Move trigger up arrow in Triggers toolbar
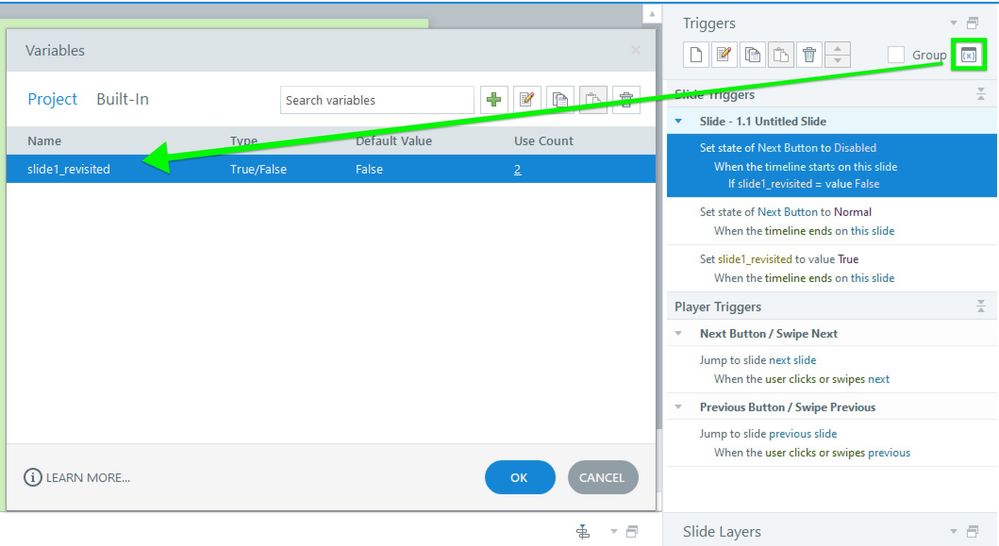This screenshot has height=546, width=999. (837, 48)
